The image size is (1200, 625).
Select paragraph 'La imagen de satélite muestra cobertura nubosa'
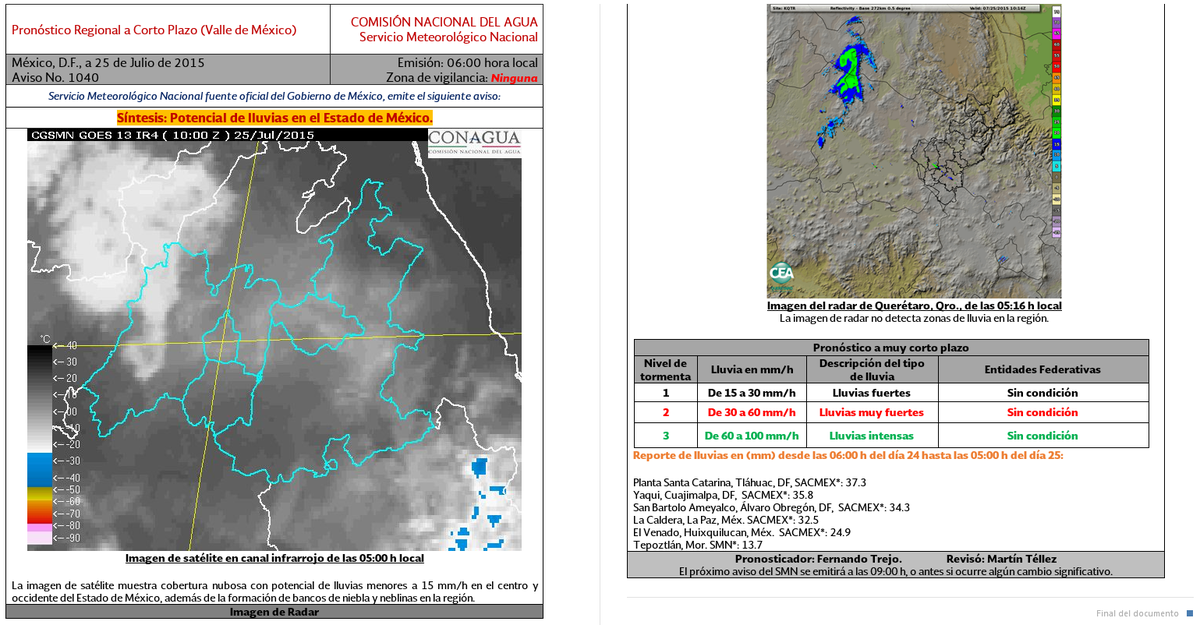(274, 591)
